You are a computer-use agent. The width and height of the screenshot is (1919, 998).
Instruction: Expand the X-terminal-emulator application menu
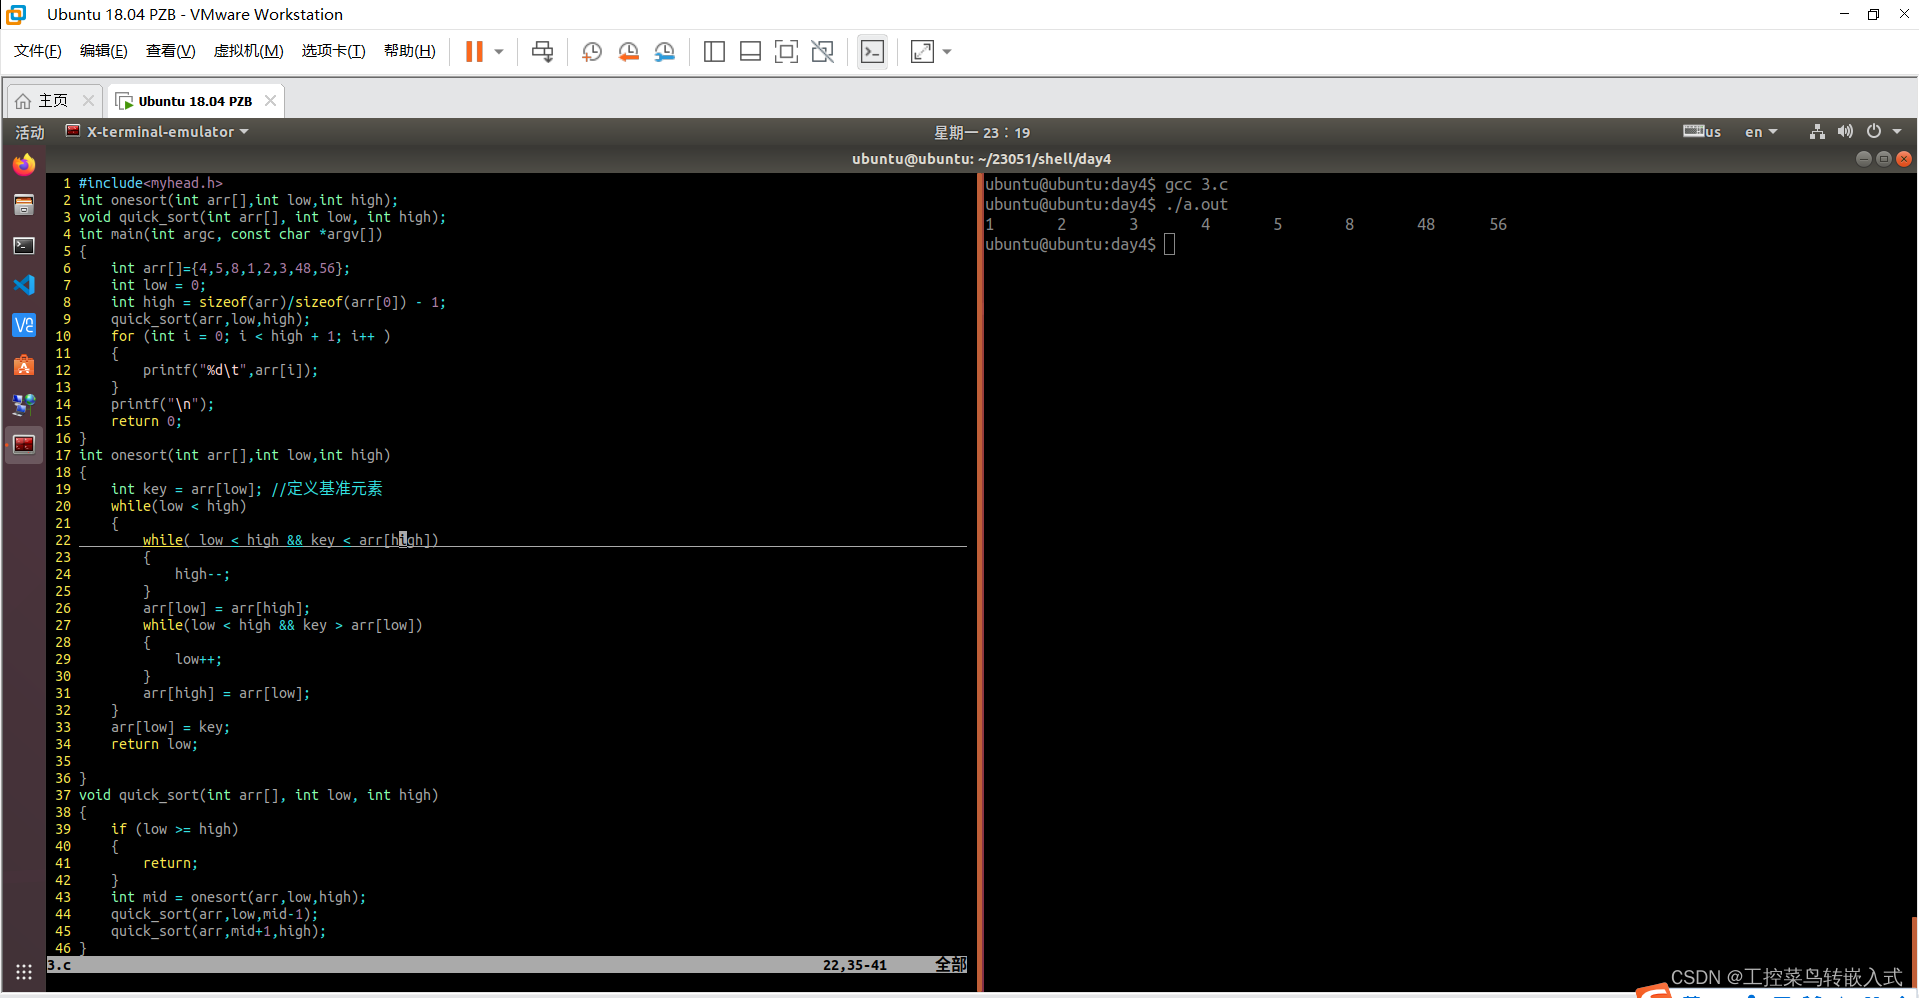[156, 131]
